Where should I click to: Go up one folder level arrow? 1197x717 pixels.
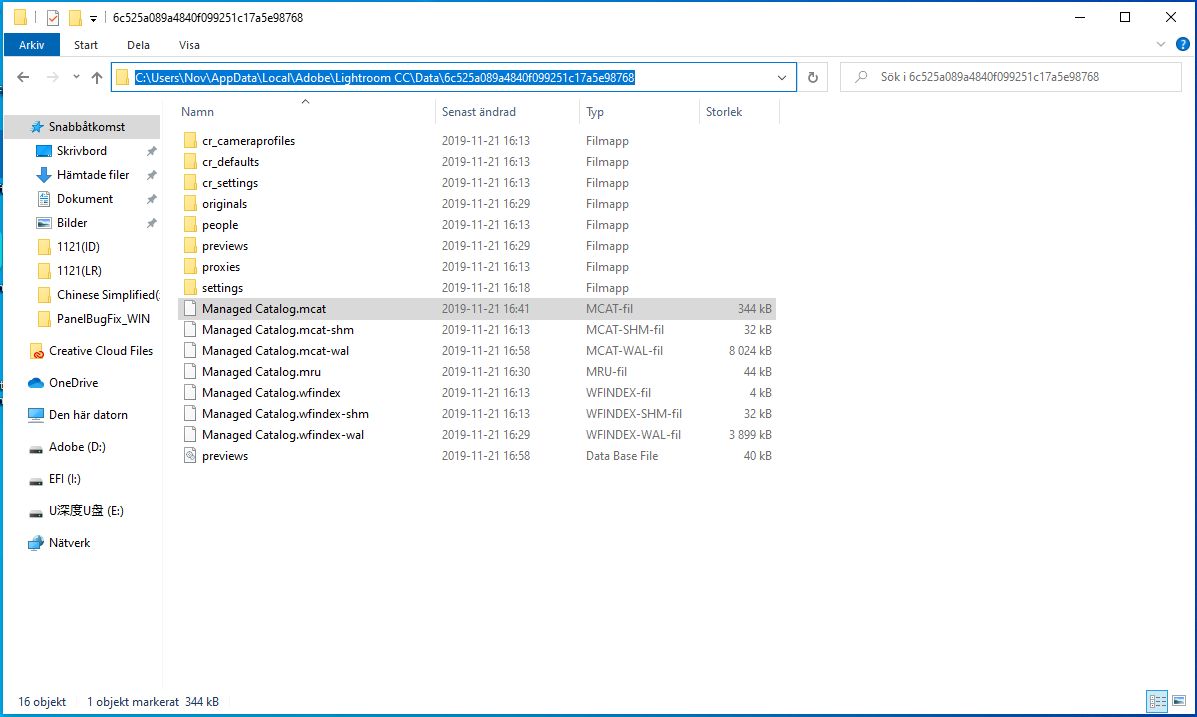(97, 77)
